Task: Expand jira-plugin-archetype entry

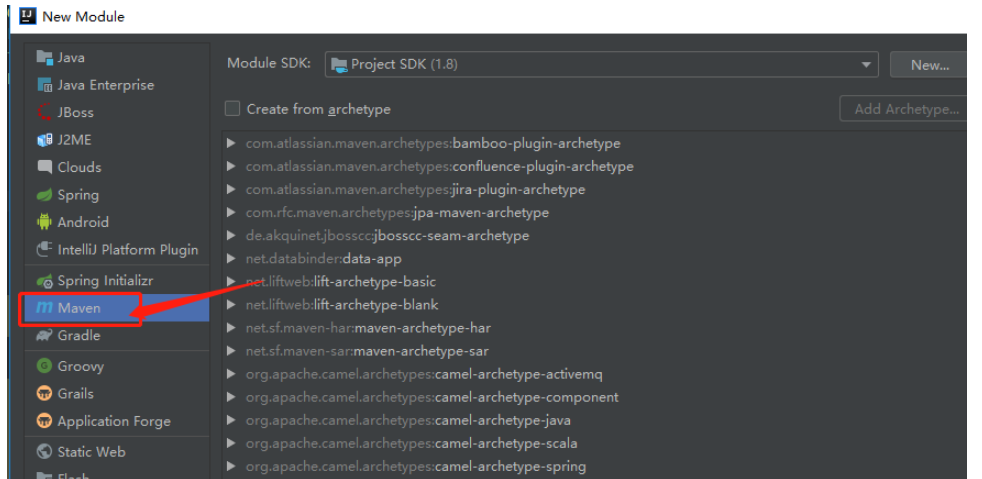Action: tap(231, 190)
